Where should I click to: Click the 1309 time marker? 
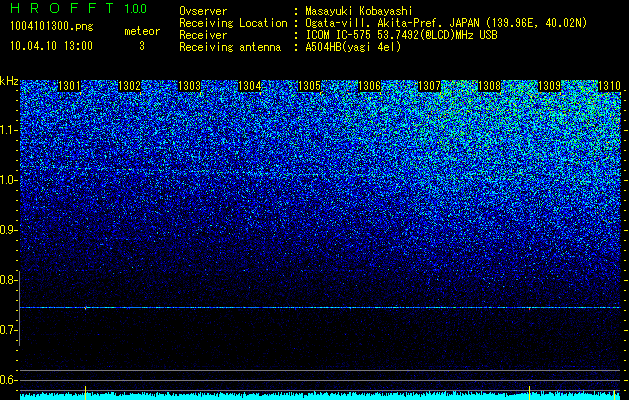pyautogui.click(x=549, y=86)
